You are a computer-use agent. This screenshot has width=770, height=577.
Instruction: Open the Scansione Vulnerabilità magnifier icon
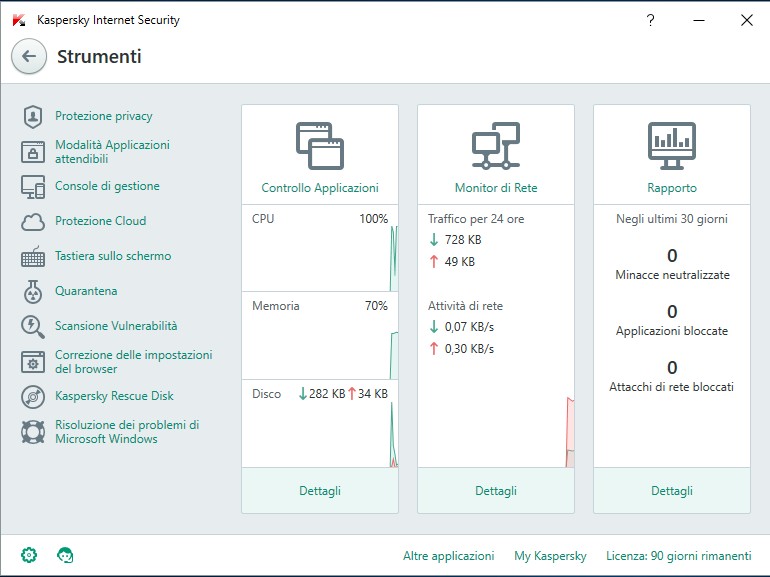pyautogui.click(x=33, y=327)
